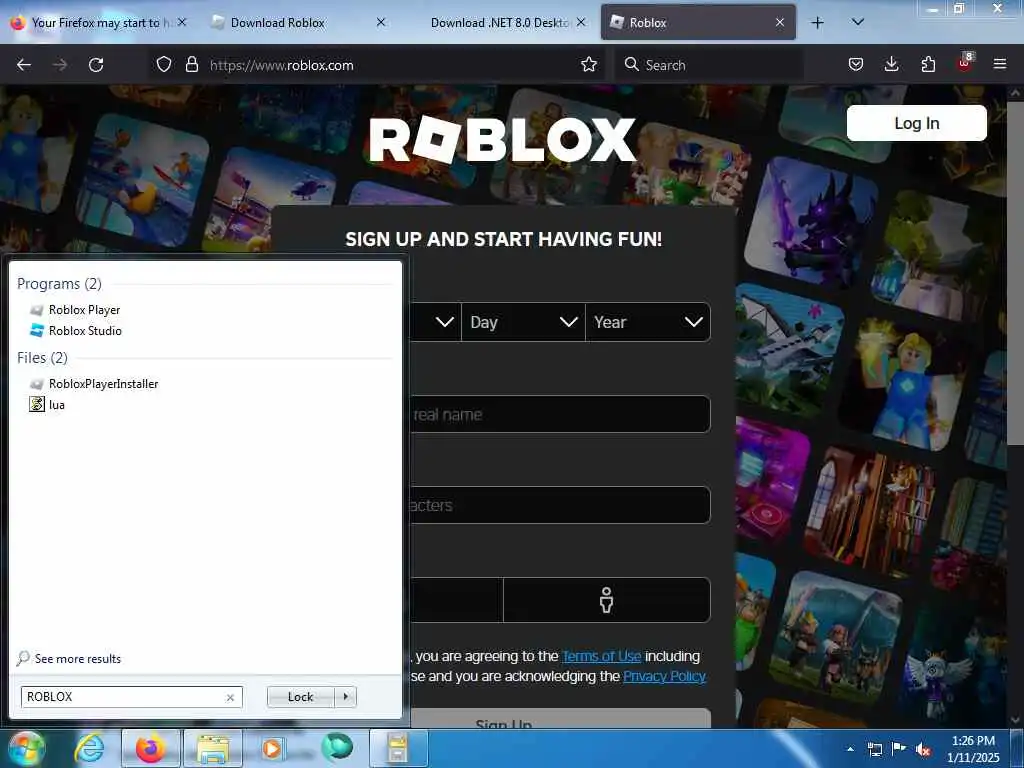The image size is (1024, 768).
Task: Click the Lock button
Action: (x=300, y=697)
